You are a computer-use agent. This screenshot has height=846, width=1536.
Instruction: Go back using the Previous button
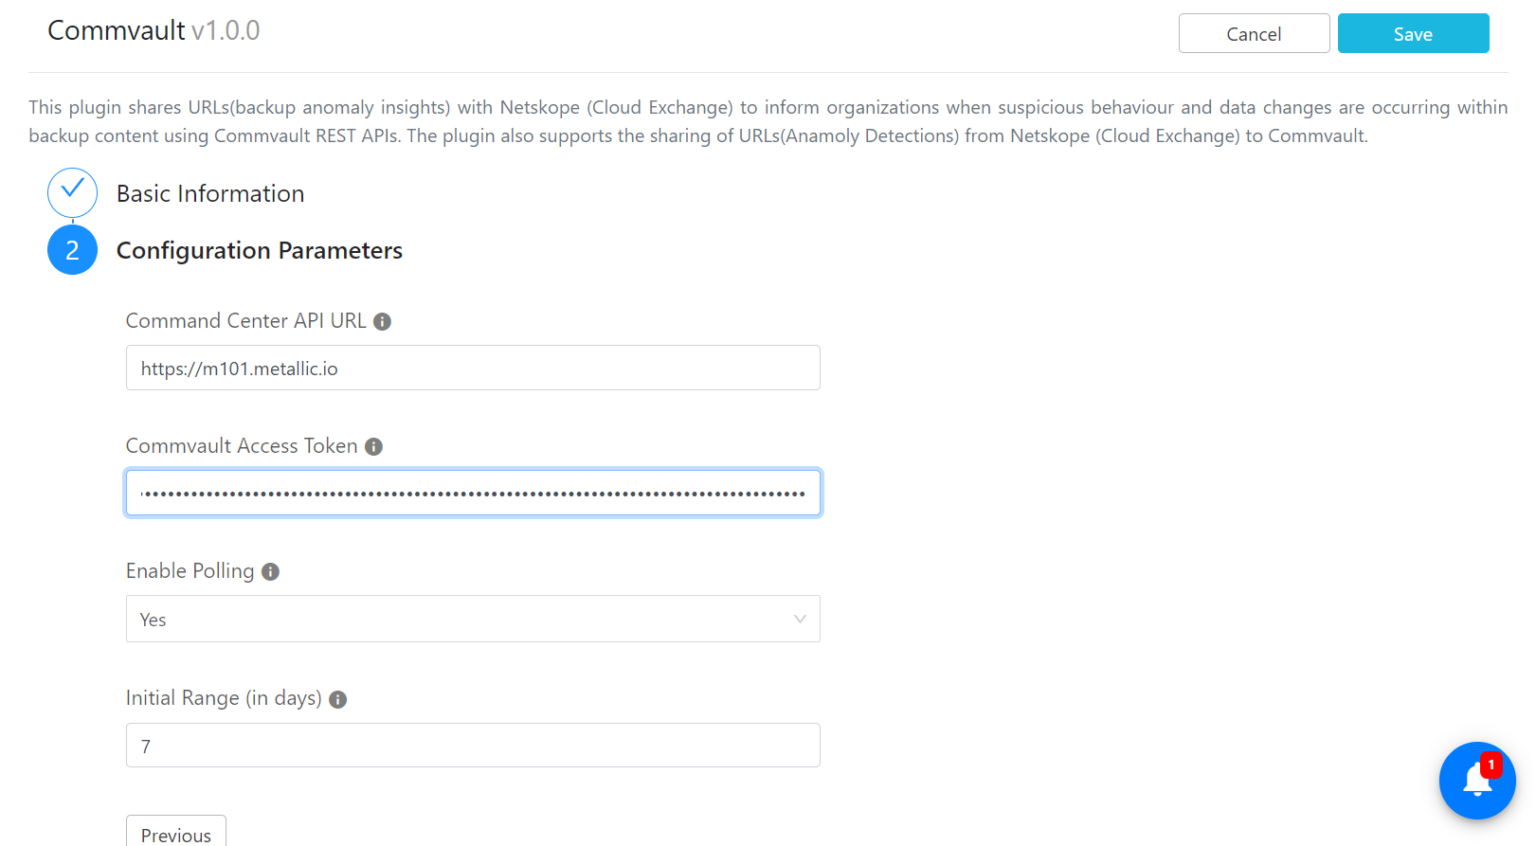pos(176,835)
